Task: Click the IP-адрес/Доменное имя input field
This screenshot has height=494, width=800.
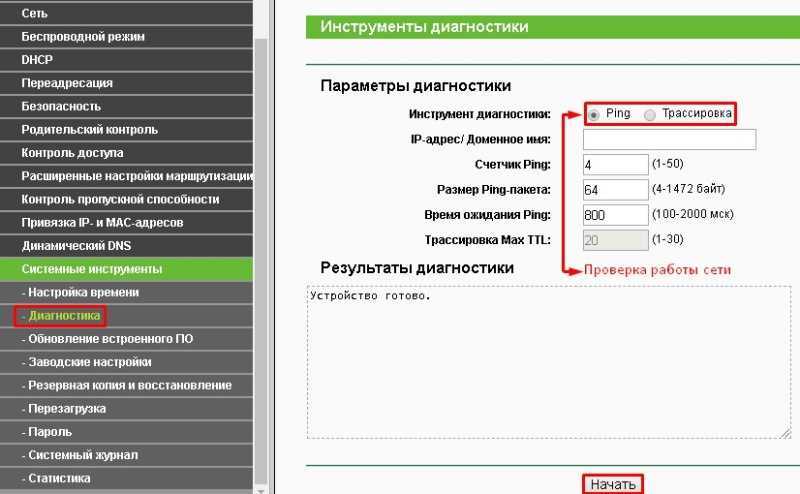Action: pos(669,139)
